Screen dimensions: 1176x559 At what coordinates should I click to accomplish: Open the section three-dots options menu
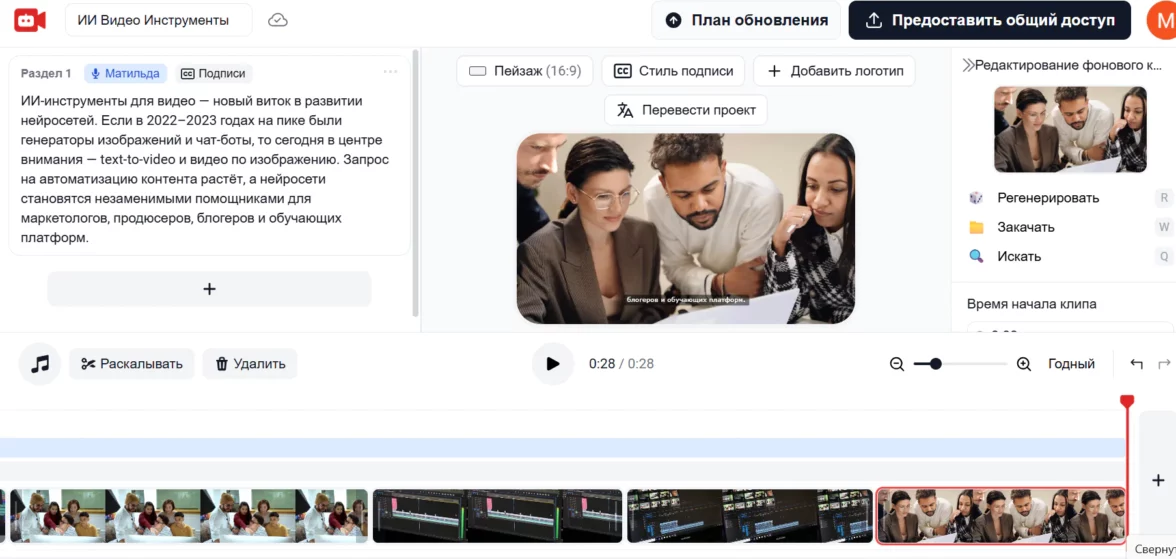tap(390, 72)
